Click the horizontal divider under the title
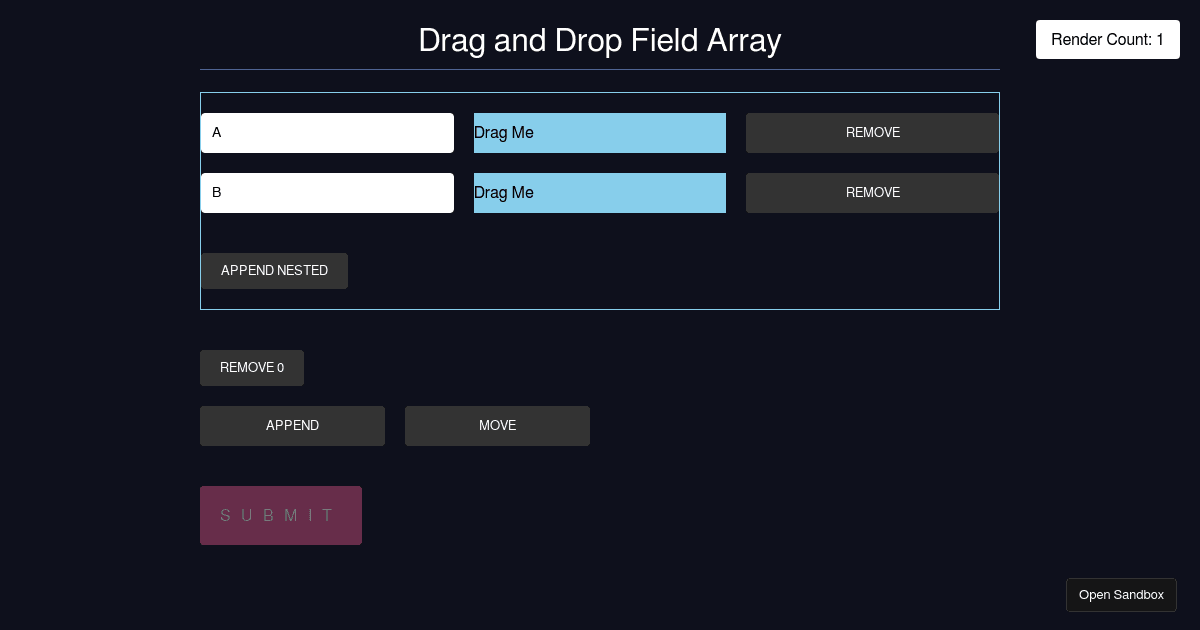The image size is (1200, 630). [600, 69]
